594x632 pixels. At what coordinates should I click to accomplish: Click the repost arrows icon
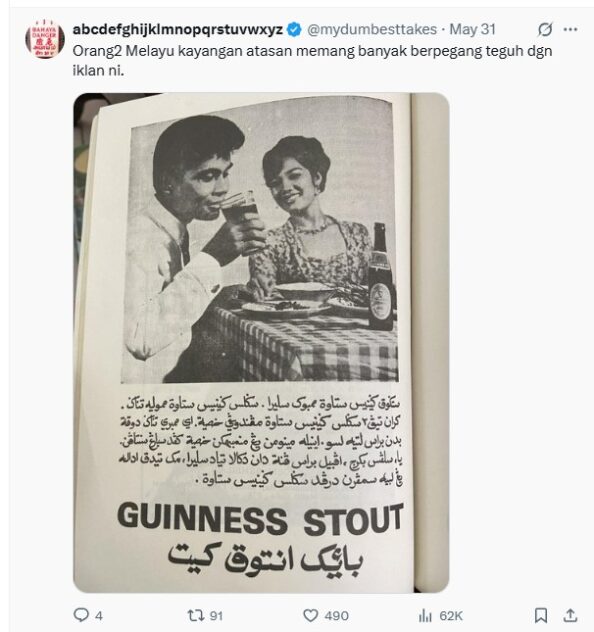[195, 615]
